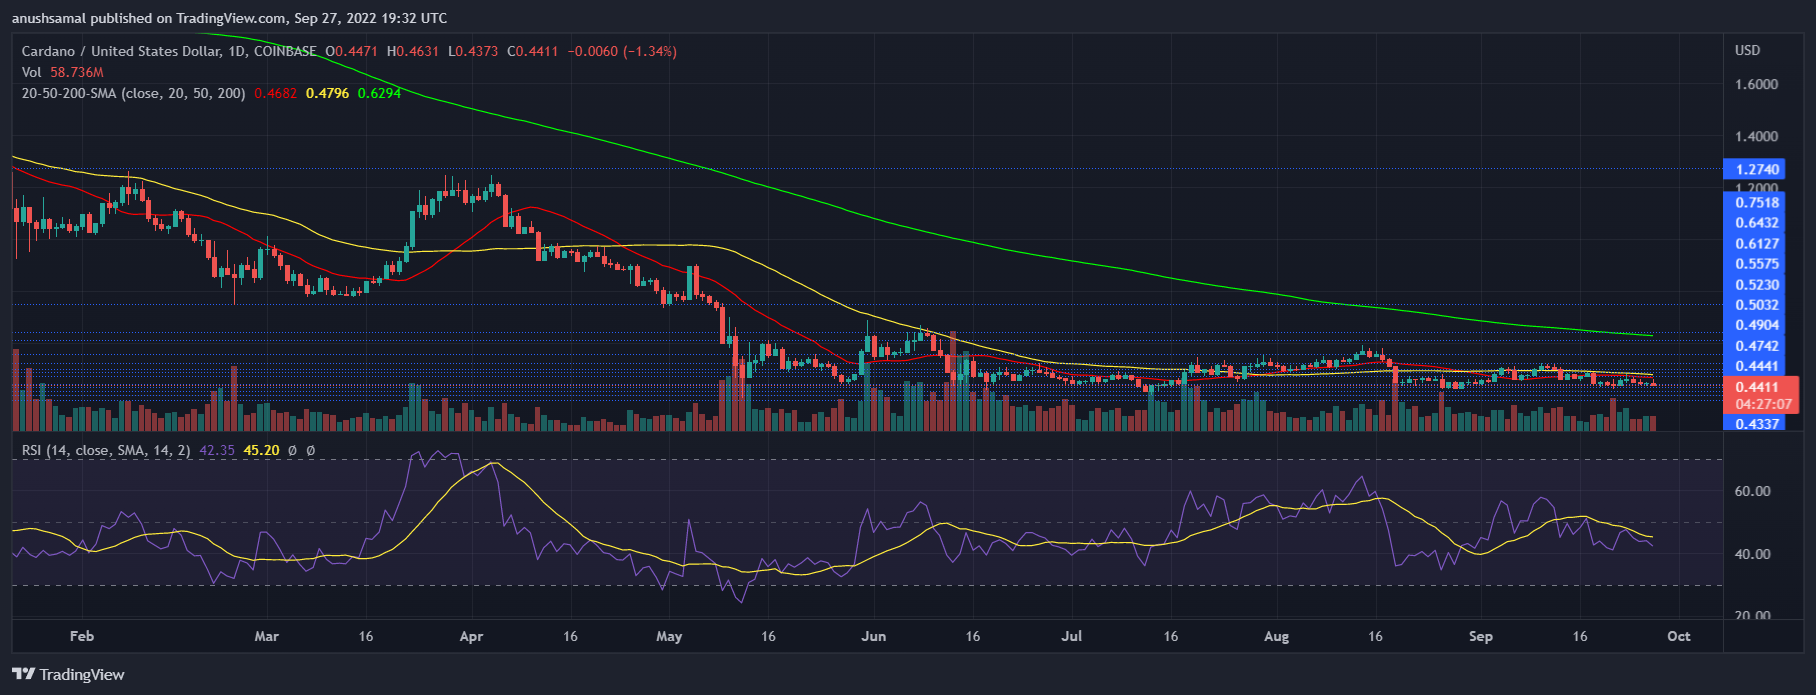Image resolution: width=1816 pixels, height=695 pixels.
Task: Click the red 20 SMA value 0.4682
Action: click(x=275, y=93)
